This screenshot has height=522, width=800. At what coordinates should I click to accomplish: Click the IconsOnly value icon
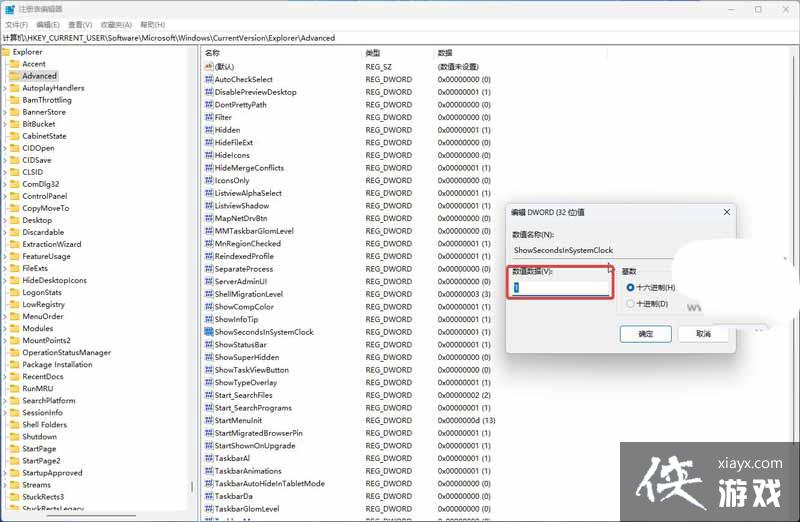(209, 180)
